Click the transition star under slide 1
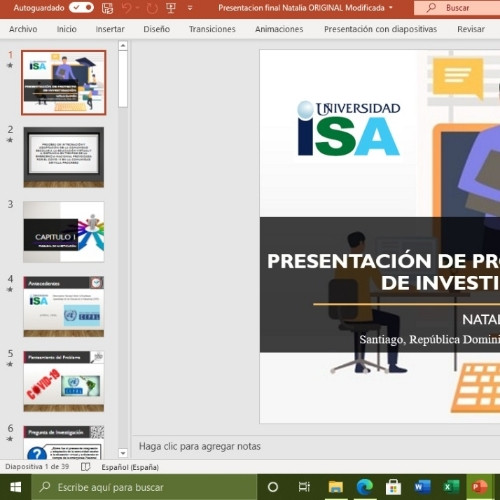 coord(10,65)
